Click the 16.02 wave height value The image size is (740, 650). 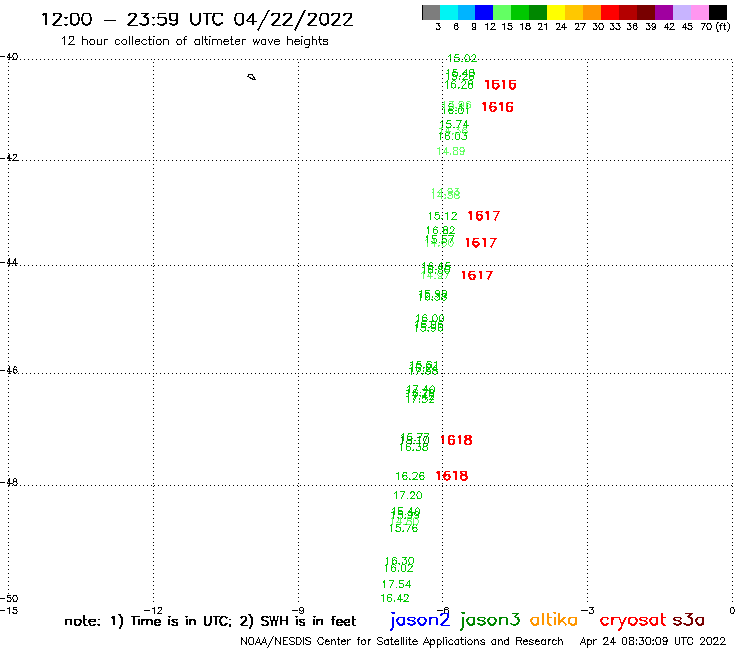pos(399,569)
